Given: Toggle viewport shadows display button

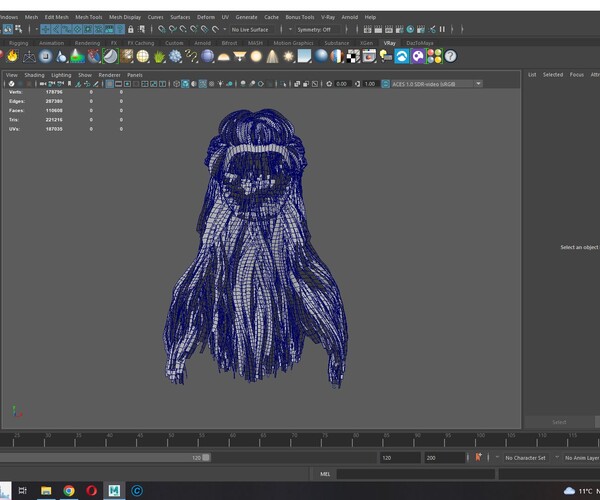Looking at the screenshot, I should point(229,84).
